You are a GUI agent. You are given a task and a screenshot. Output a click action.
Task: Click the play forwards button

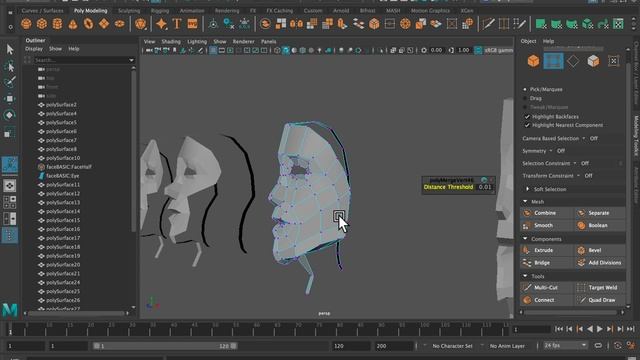tap(600, 329)
